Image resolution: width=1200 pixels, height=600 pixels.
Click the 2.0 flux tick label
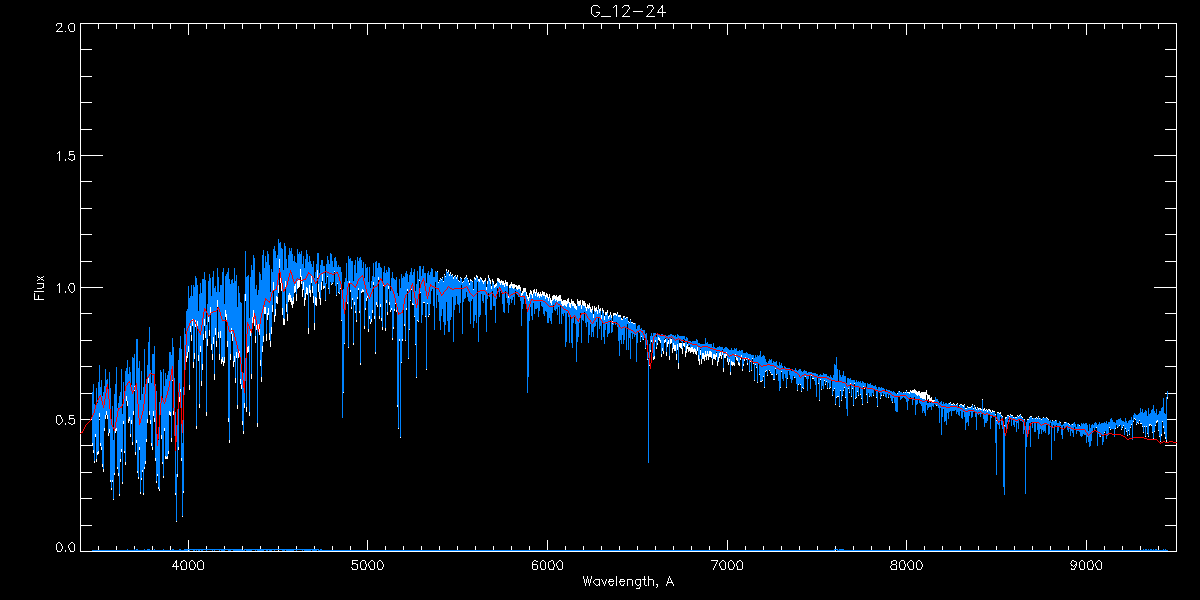[65, 27]
